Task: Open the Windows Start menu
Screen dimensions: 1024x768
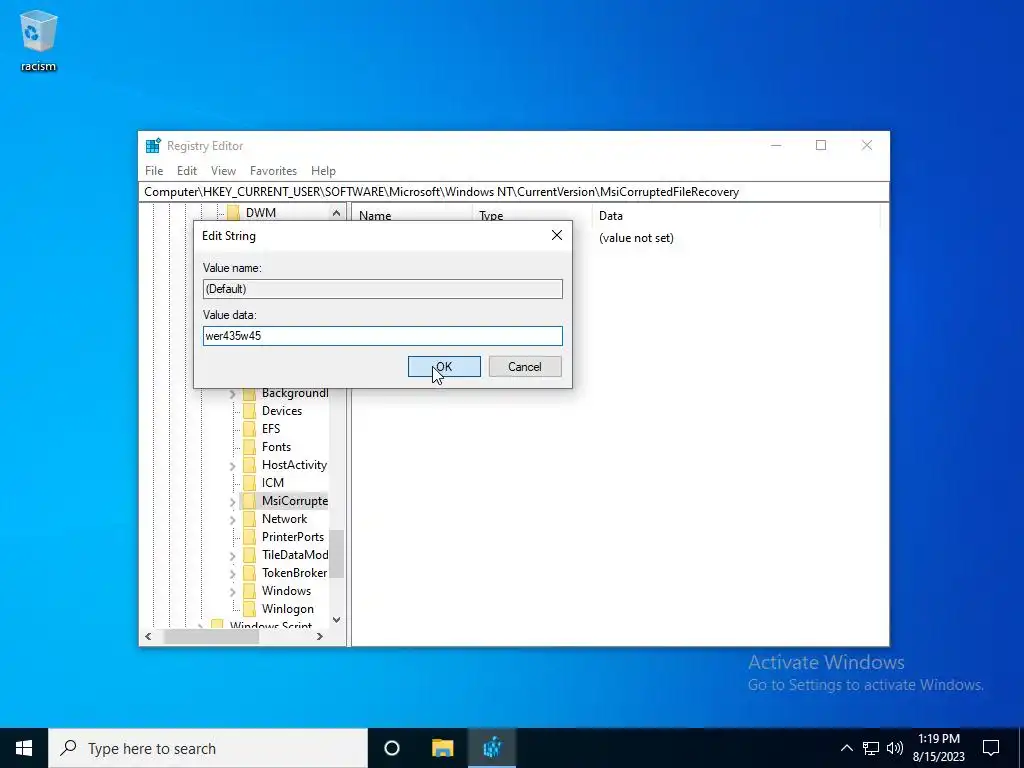Action: coord(24,748)
